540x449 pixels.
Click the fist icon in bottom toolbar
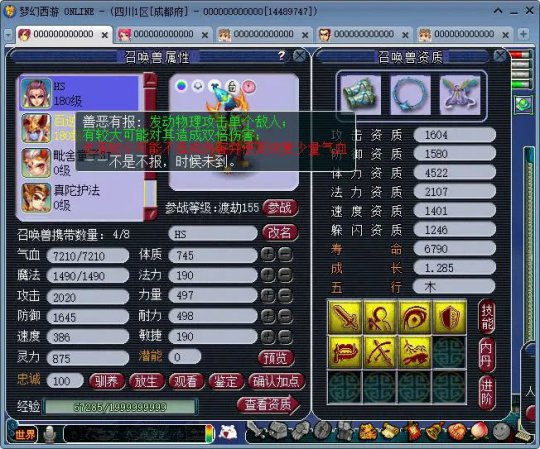[x=300, y=431]
